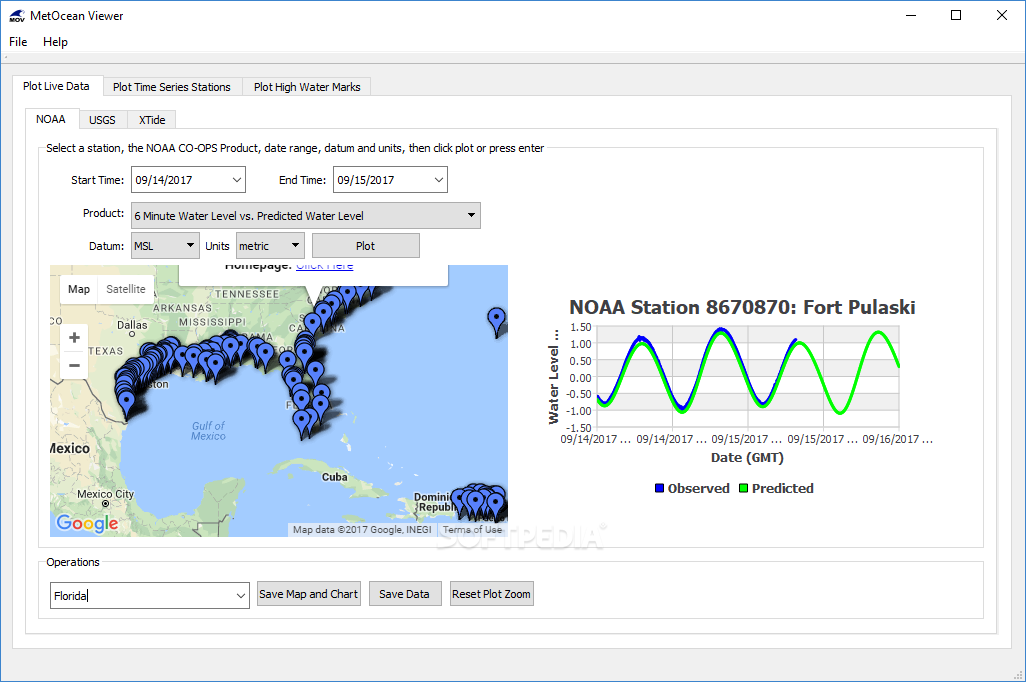
Task: Click the 1.50 y-axis value on chart
Action: [580, 327]
